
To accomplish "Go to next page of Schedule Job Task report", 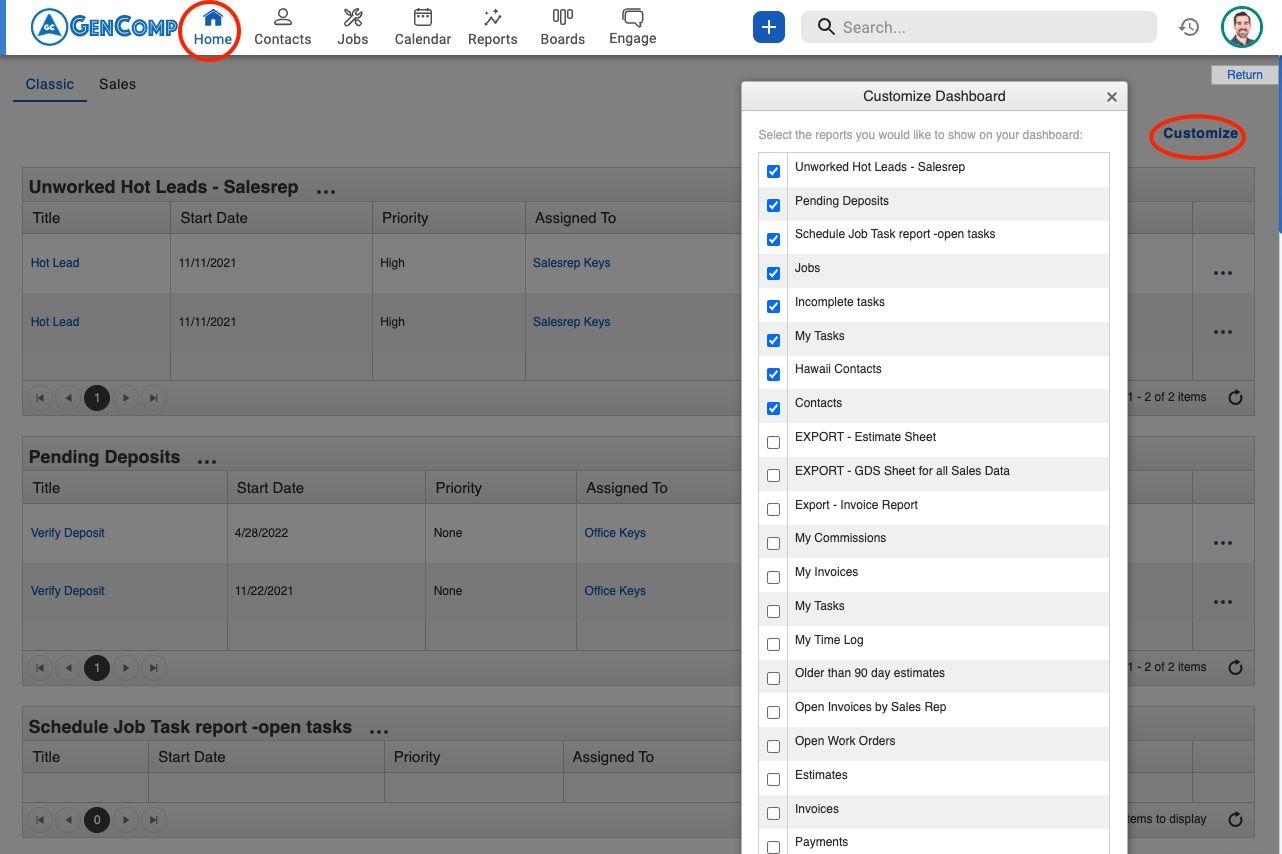I will click(x=126, y=820).
